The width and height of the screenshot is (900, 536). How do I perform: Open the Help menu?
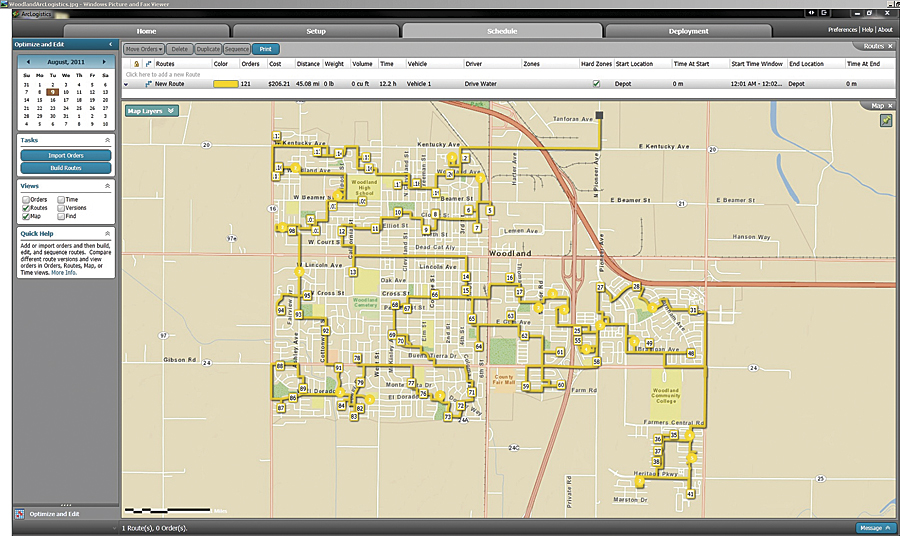point(867,30)
